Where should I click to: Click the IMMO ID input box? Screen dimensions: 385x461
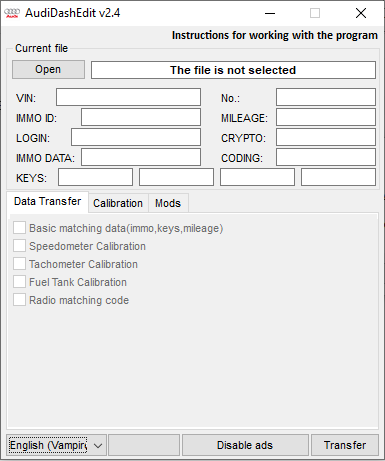[x=141, y=117]
